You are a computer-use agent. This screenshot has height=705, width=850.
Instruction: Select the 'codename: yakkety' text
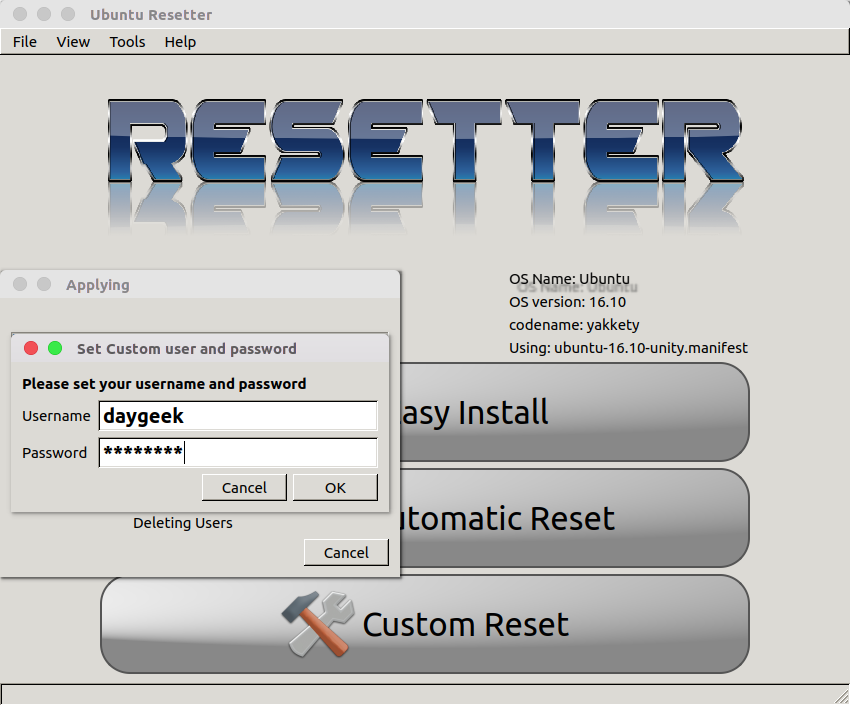574,325
